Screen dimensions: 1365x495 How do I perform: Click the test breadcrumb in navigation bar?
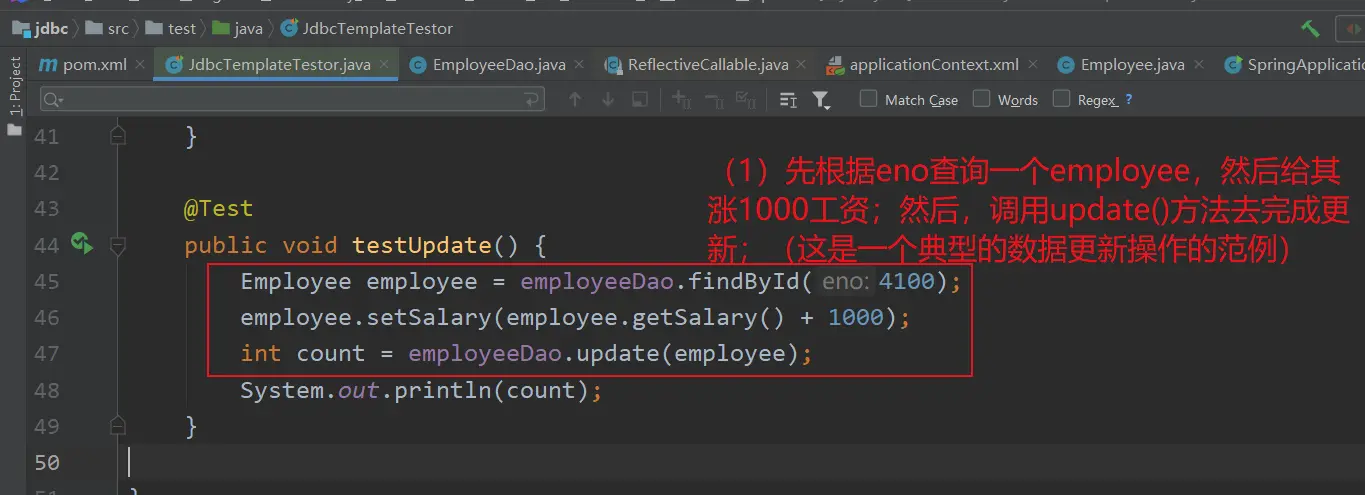click(x=171, y=28)
